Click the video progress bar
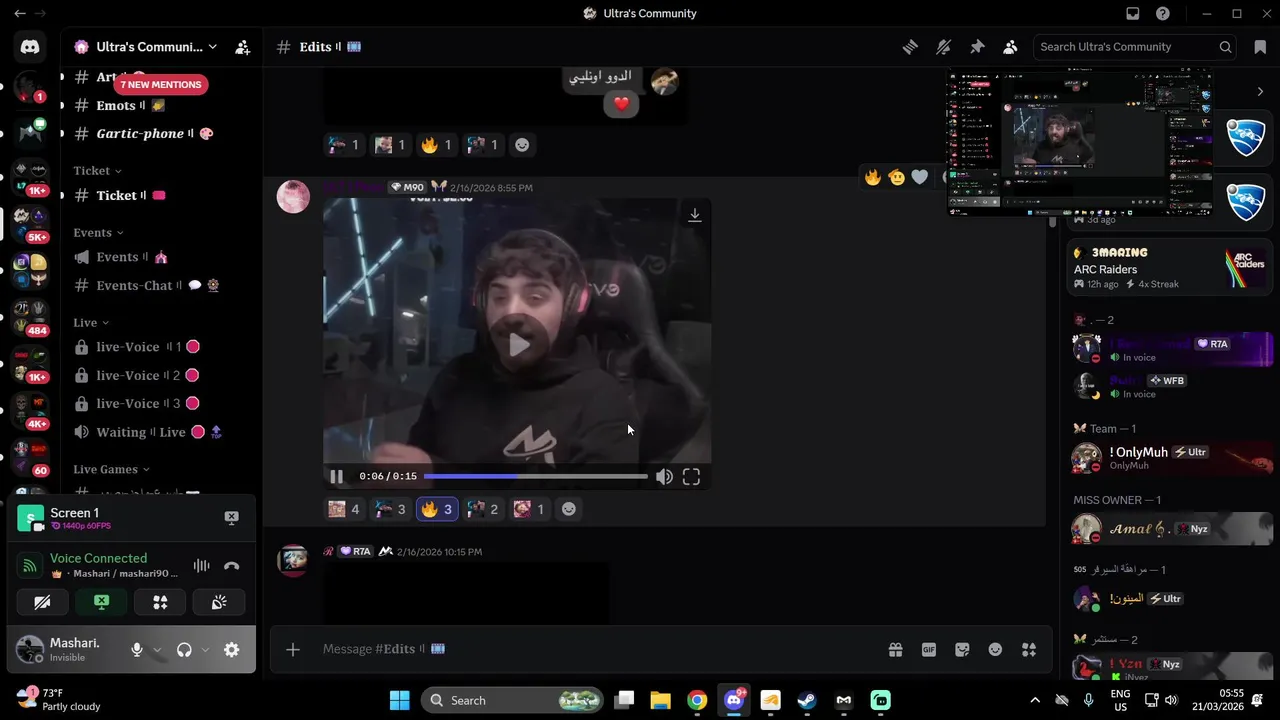This screenshot has width=1280, height=720. (x=535, y=477)
